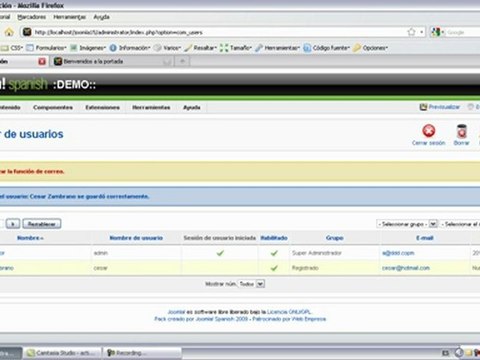The width and height of the screenshot is (480, 360).
Task: Sort by Nombre column header
Action: point(30,238)
